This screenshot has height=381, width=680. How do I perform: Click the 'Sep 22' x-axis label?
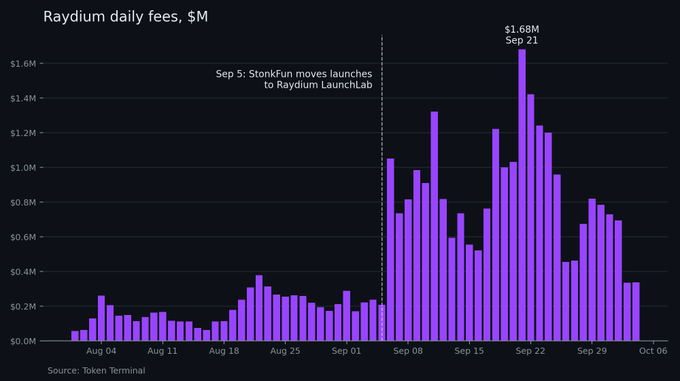tap(530, 351)
